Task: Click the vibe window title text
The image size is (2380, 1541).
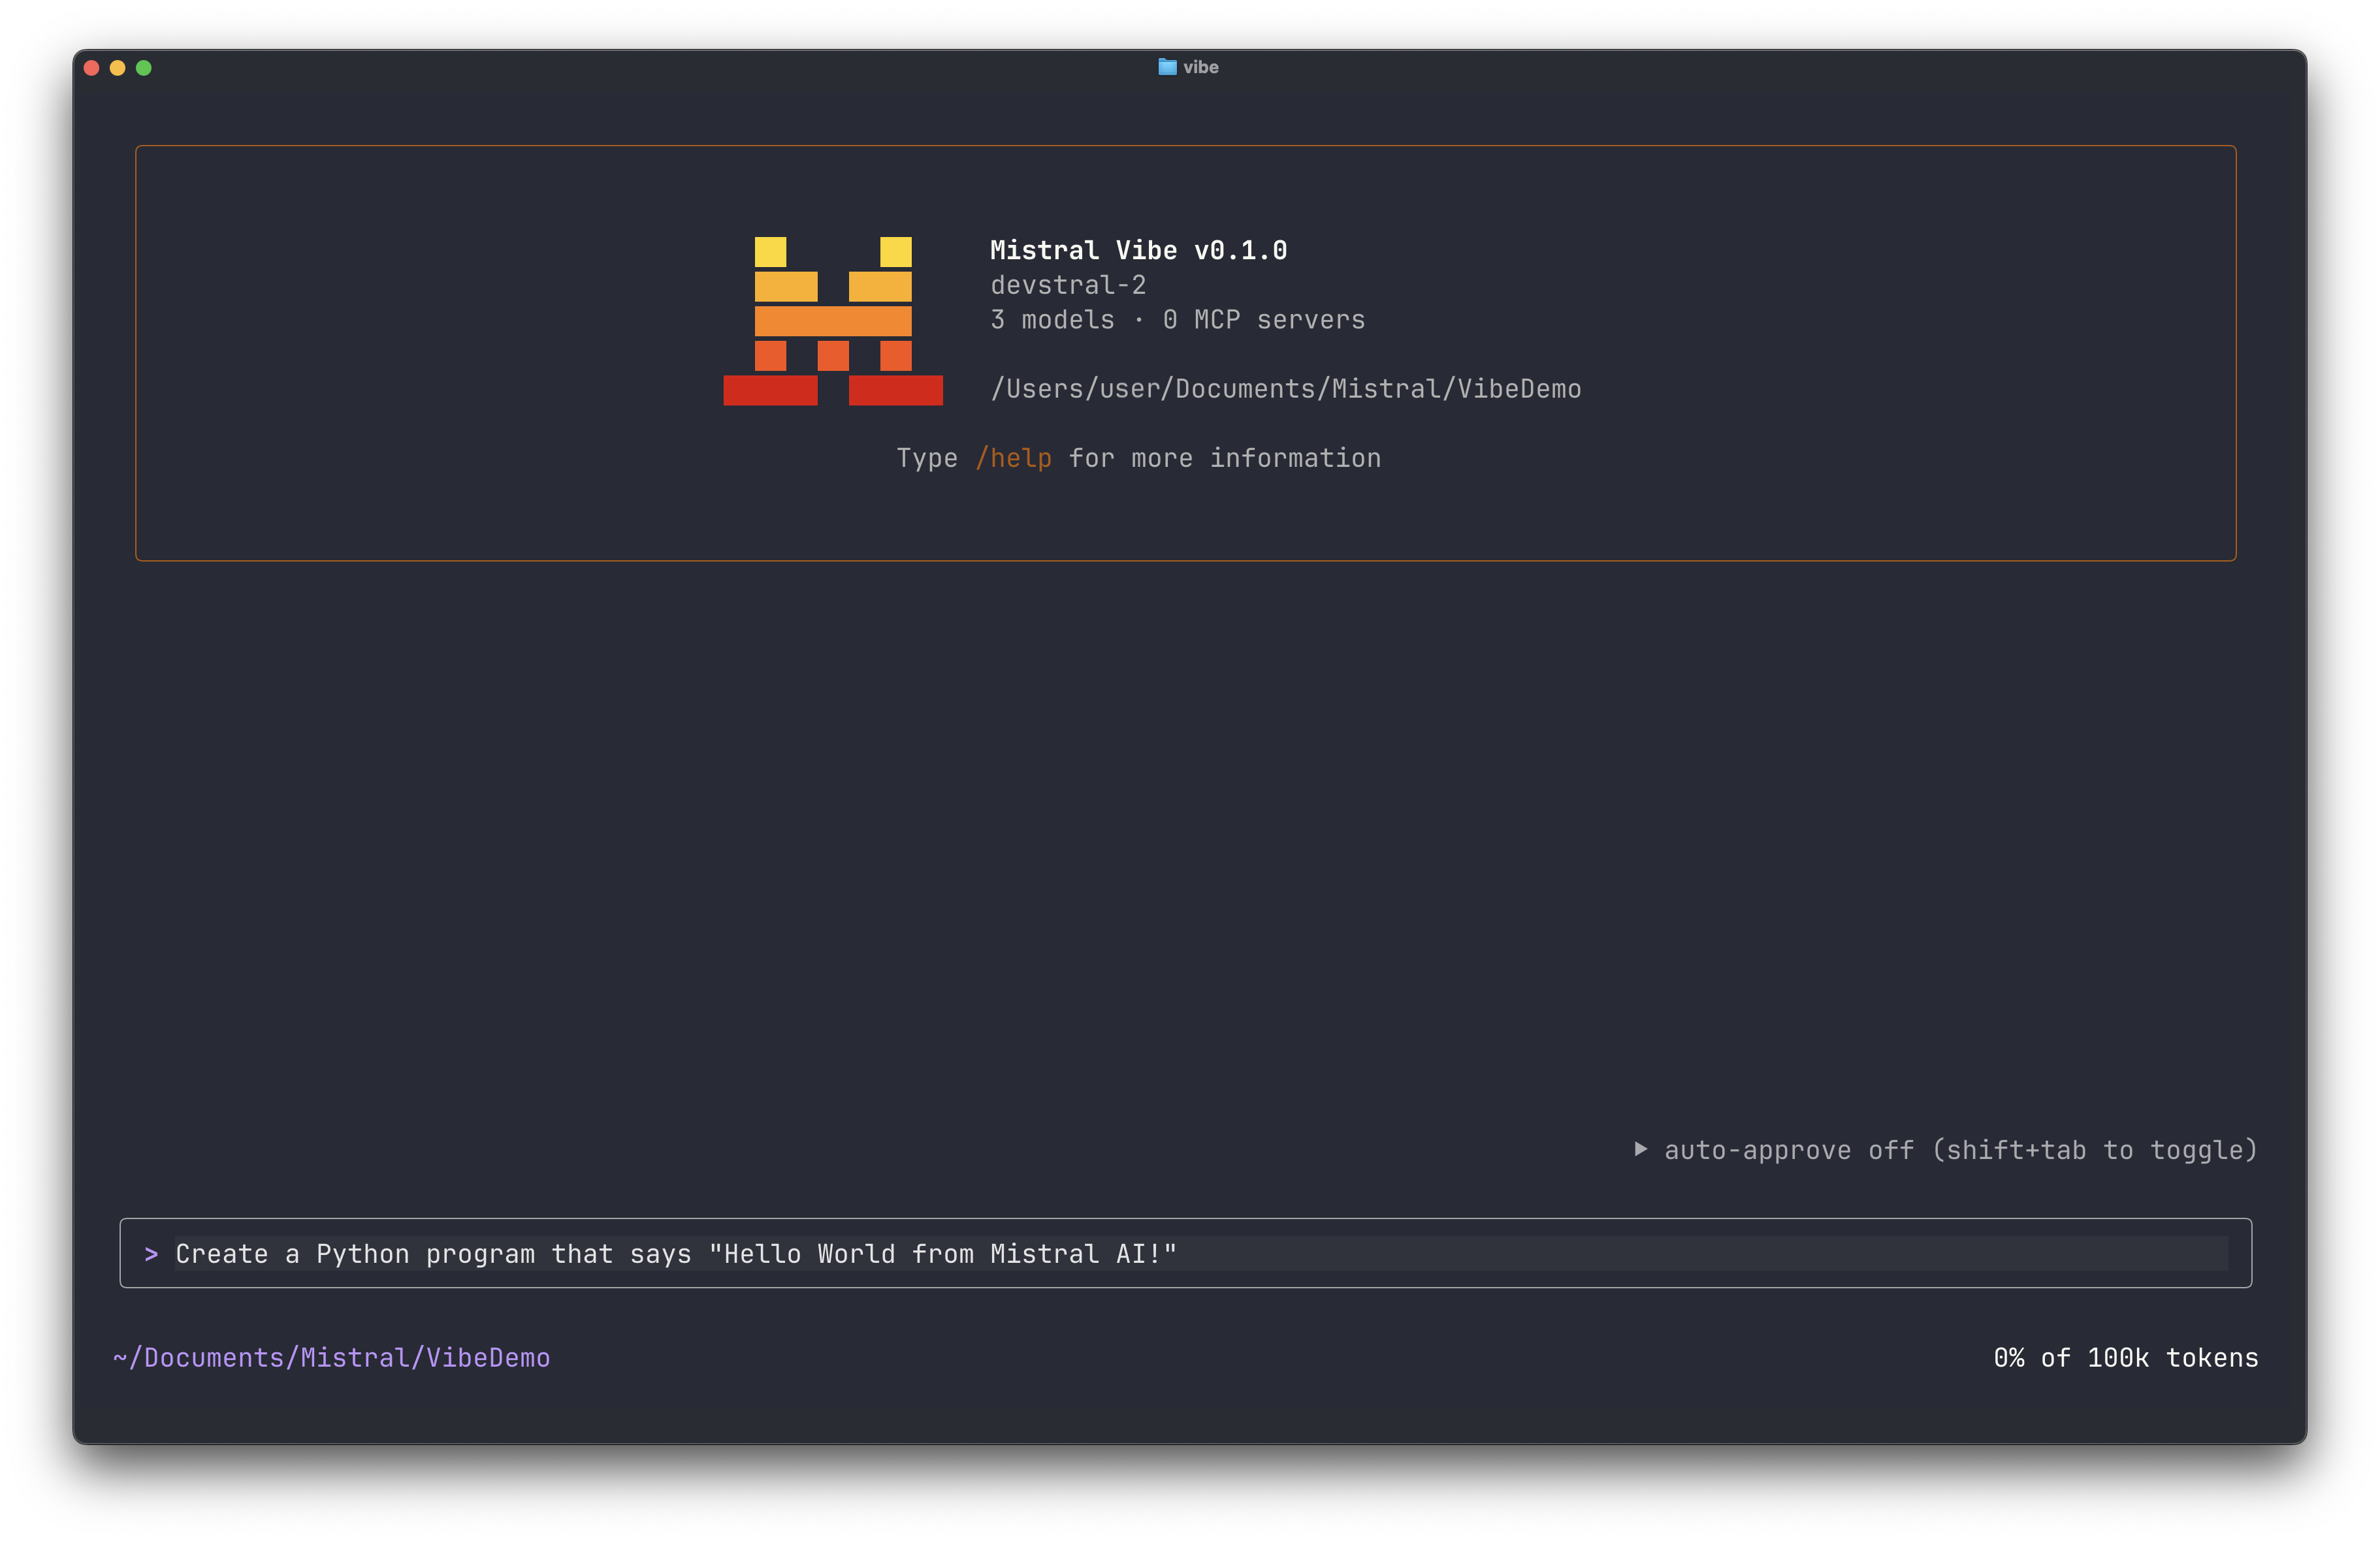Action: [x=1200, y=67]
